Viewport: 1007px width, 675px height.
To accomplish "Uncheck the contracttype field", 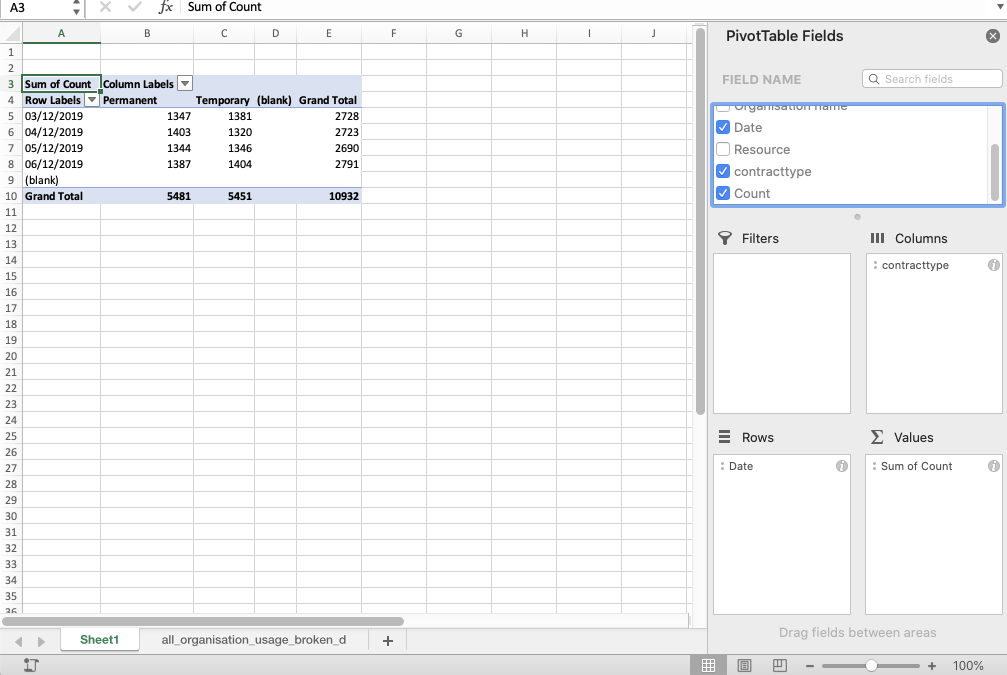I will (722, 171).
